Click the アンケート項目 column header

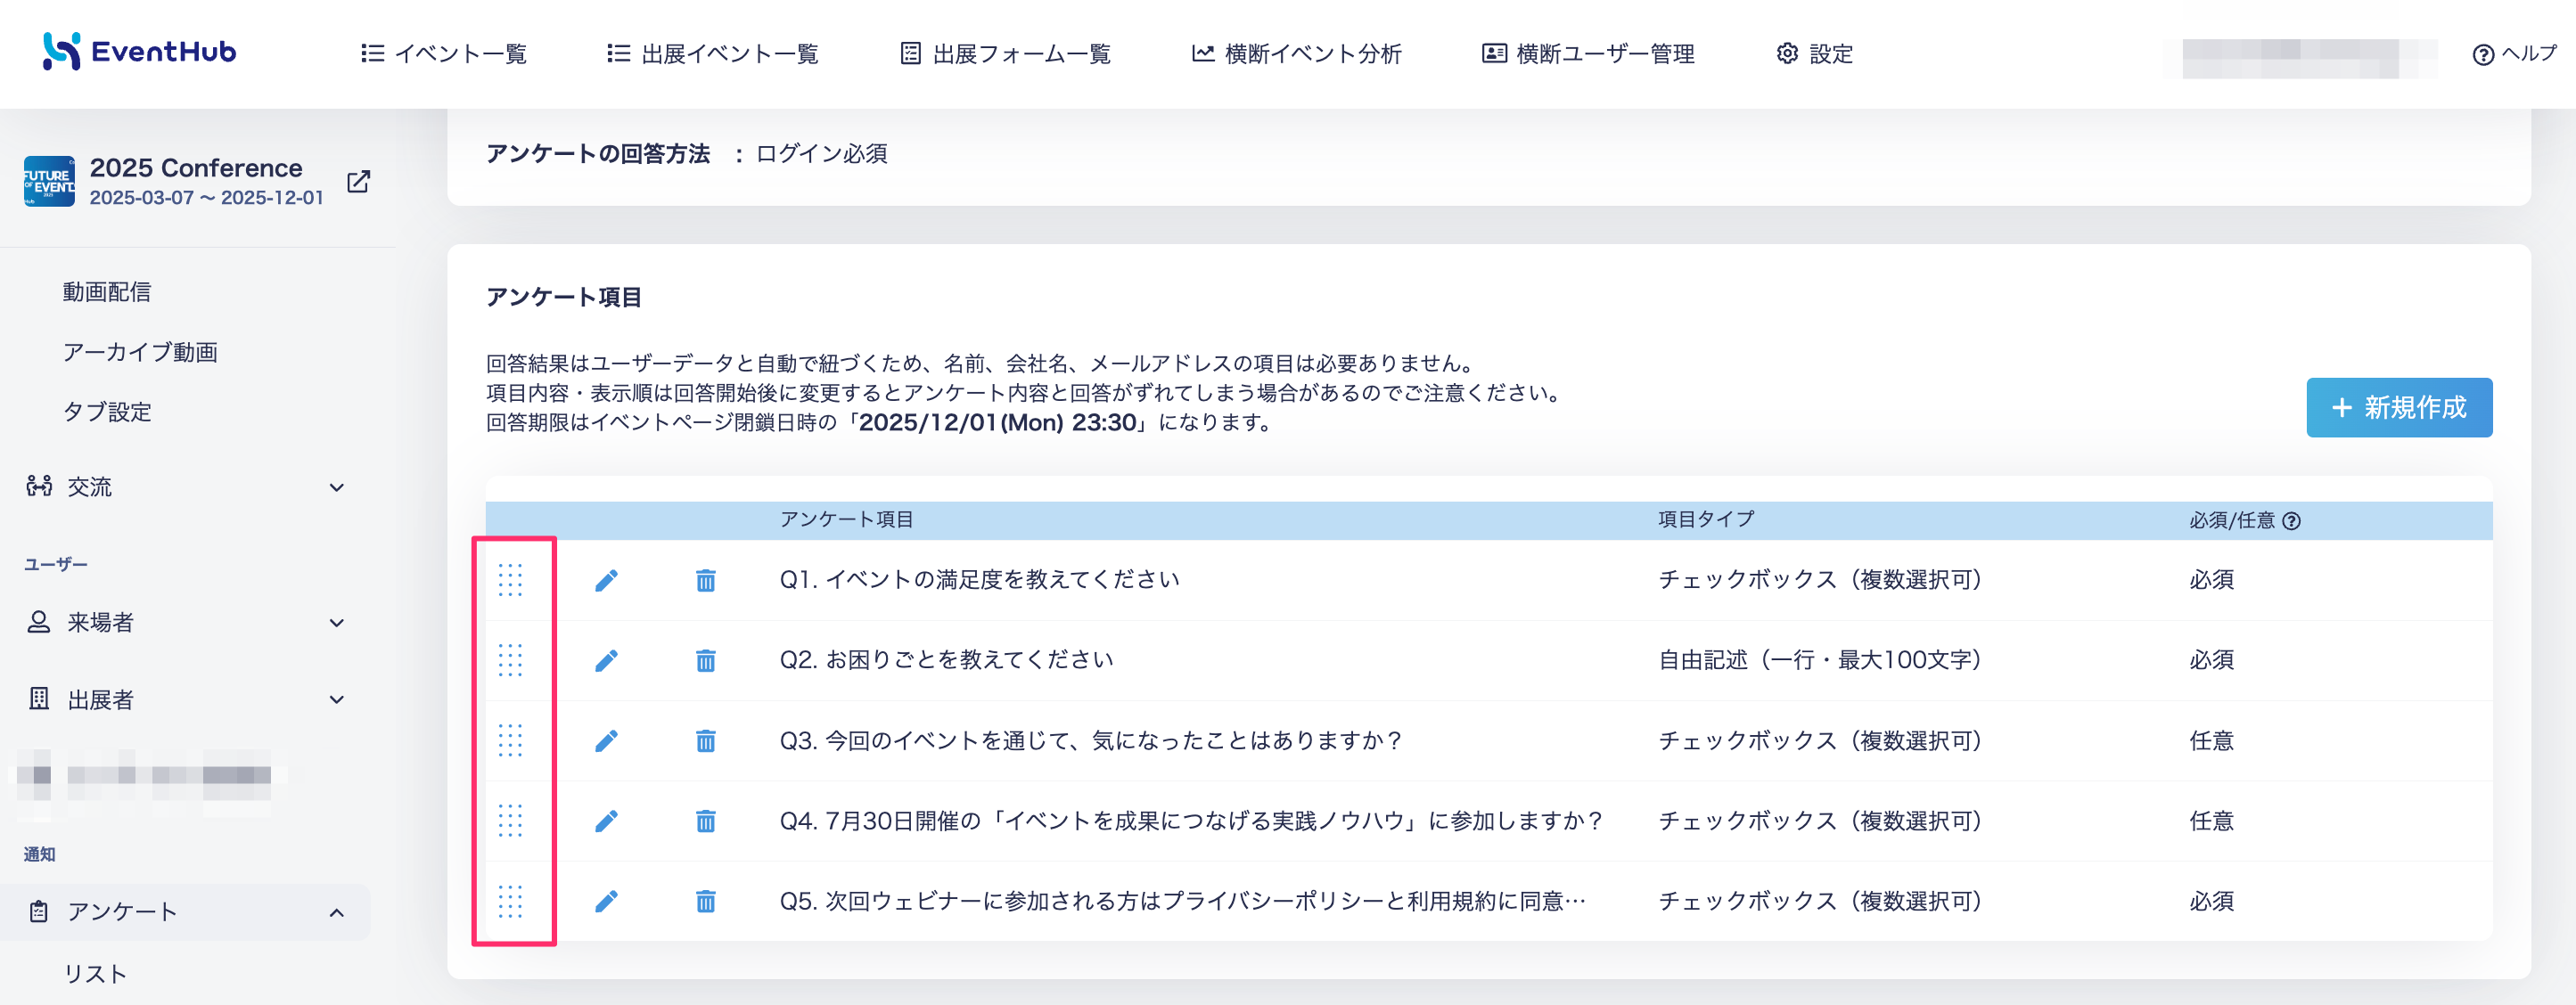846,520
